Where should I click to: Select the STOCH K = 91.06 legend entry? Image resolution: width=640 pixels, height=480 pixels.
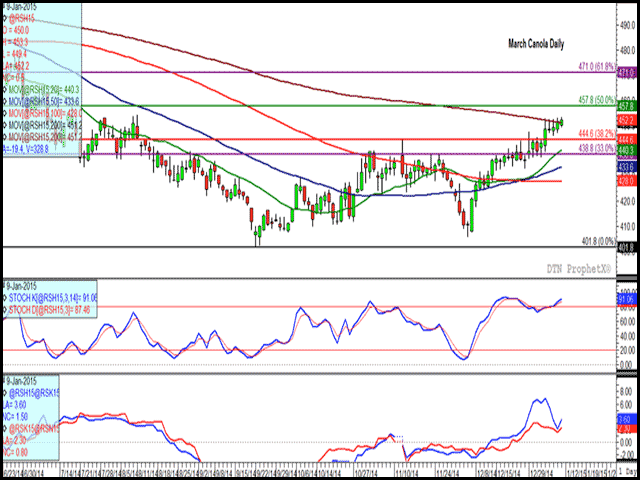(52, 296)
